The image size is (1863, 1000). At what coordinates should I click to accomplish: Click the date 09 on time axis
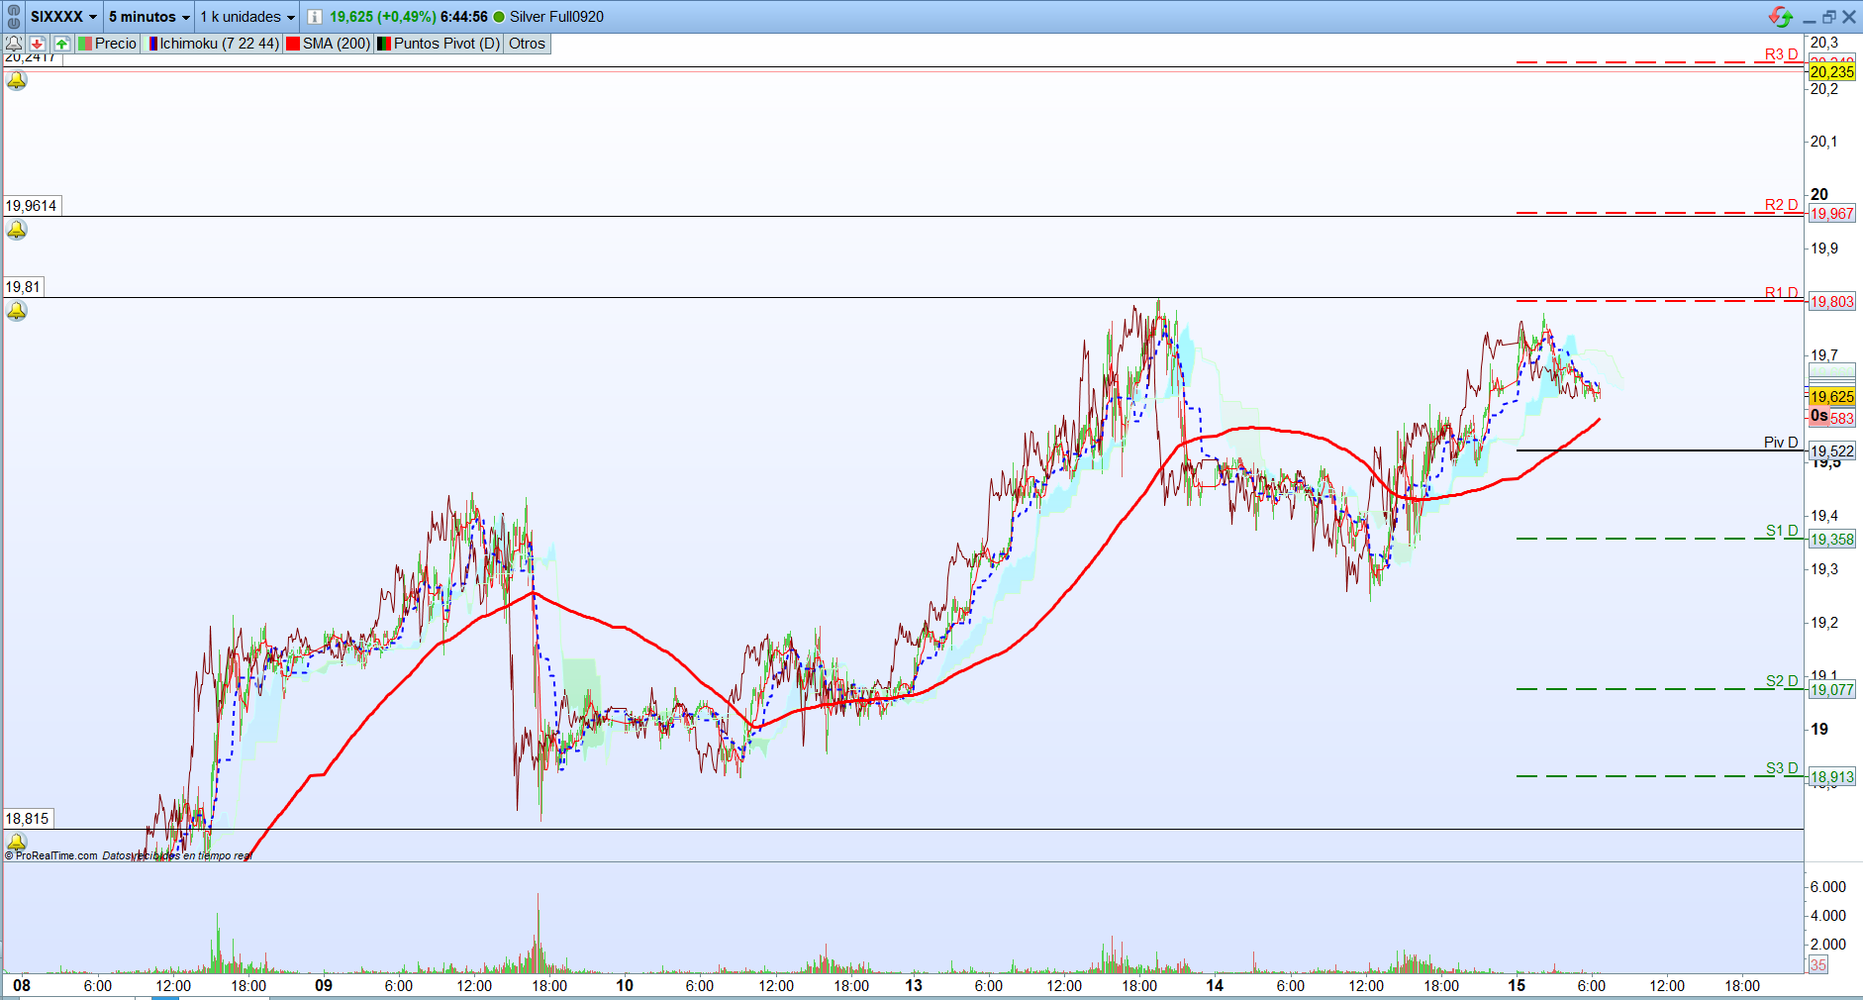tap(323, 985)
